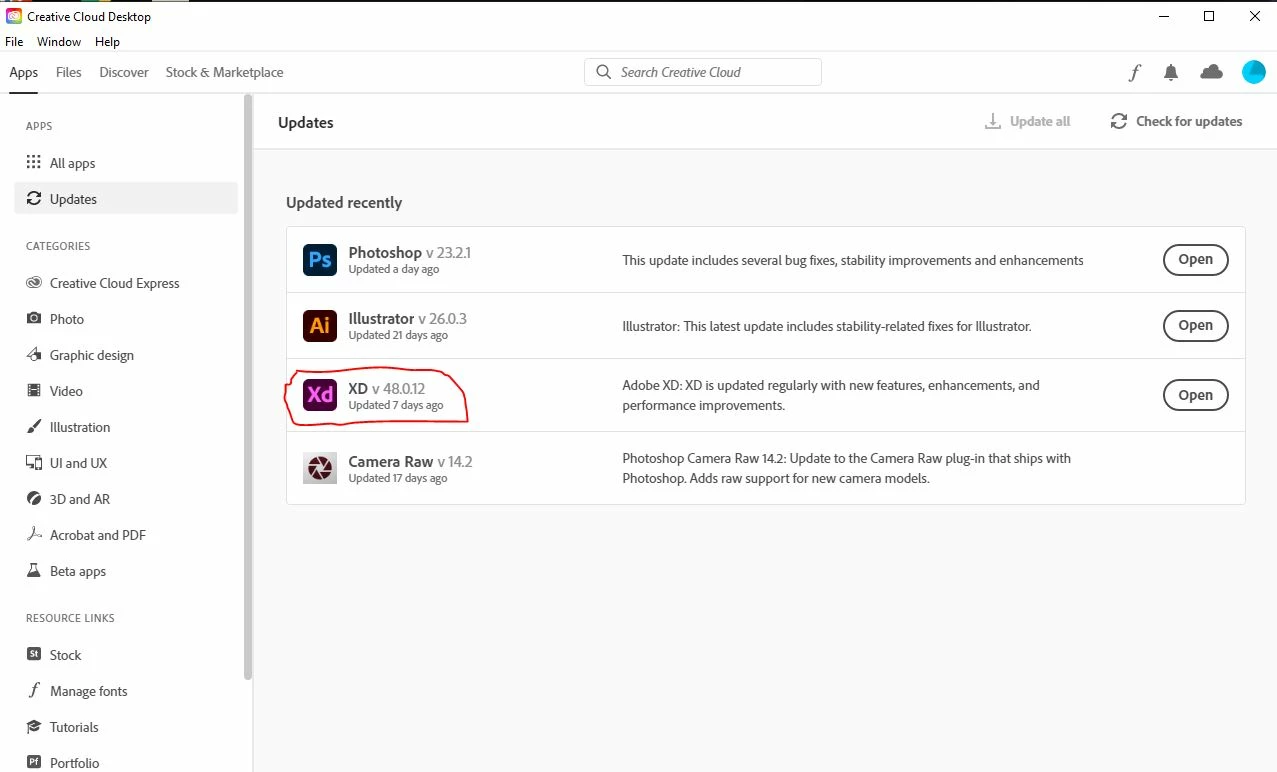Screen dimensions: 1277x772
Task: Click the Adobe XD app icon
Action: point(320,395)
